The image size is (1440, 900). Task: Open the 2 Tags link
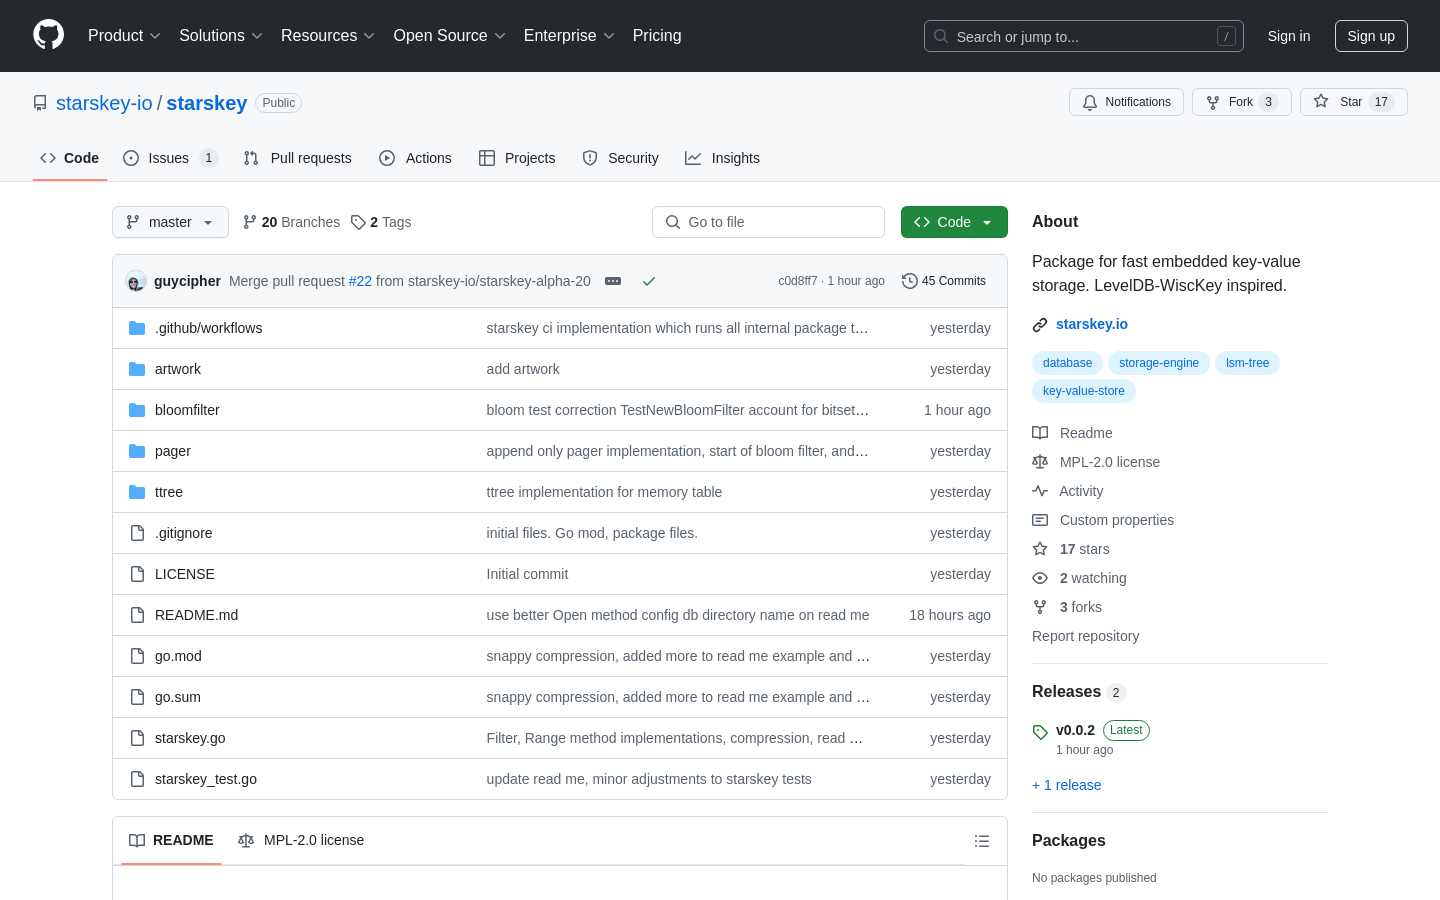[x=381, y=222]
